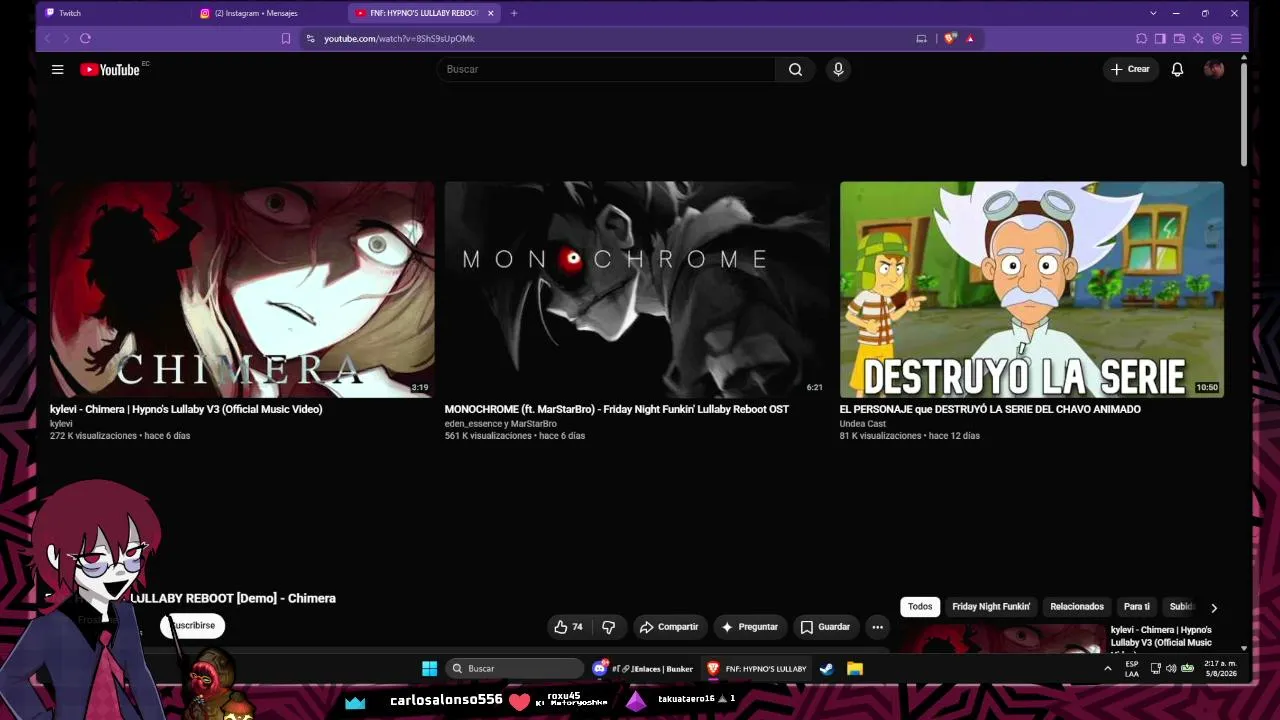This screenshot has width=1280, height=720.
Task: Focus the Windows taskbar Buscar box
Action: coord(514,668)
